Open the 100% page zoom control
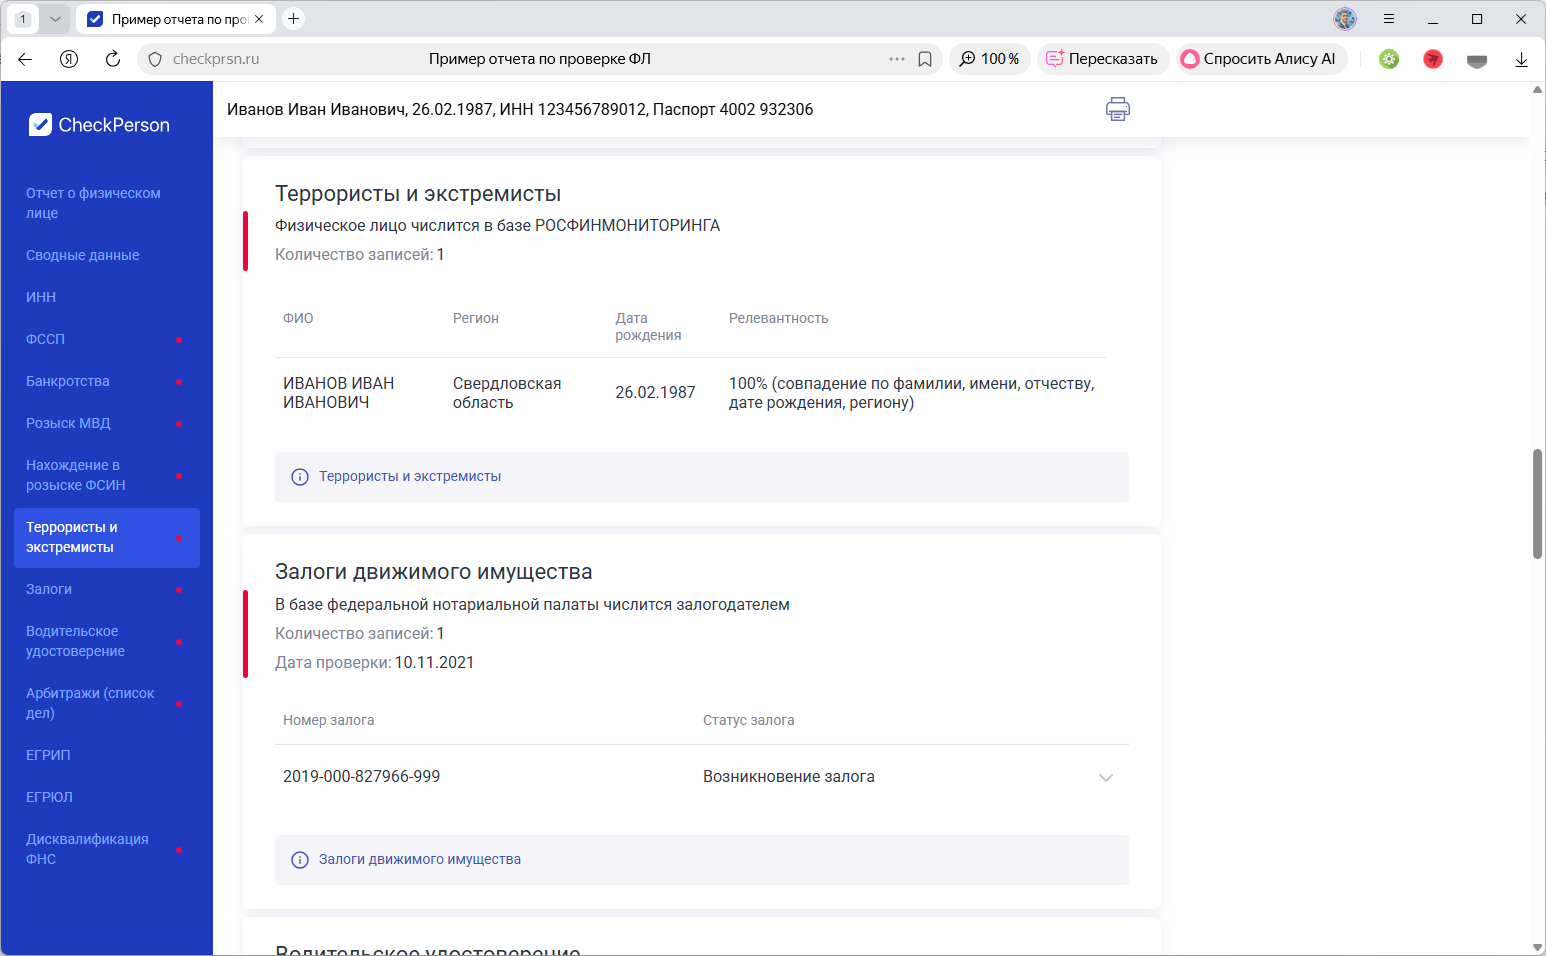Screen dimensions: 1546x956 tap(989, 59)
